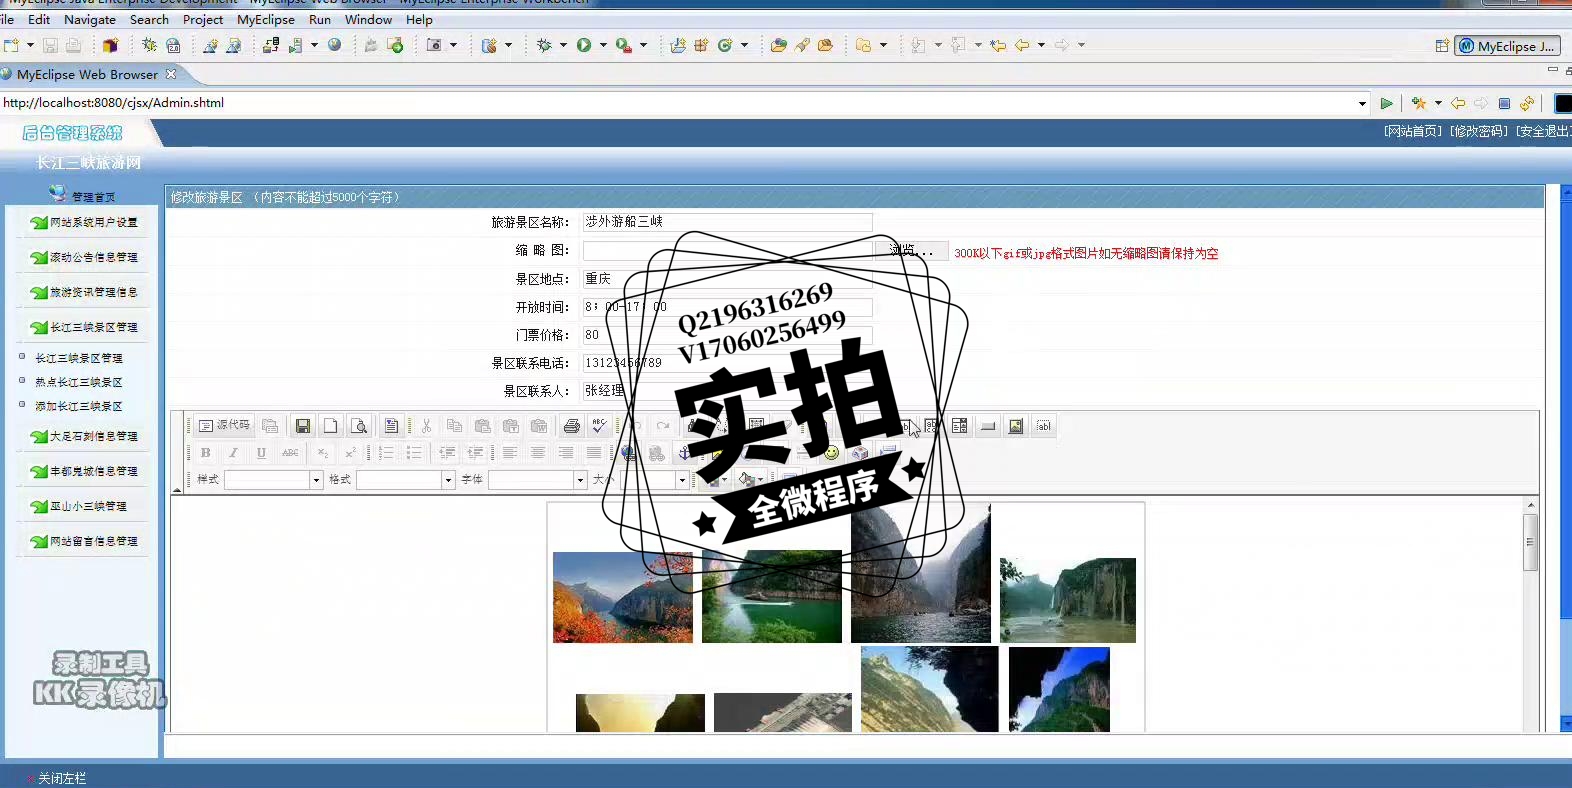Click 关闭左栏 to hide the left panel
This screenshot has height=788, width=1572.
point(61,778)
